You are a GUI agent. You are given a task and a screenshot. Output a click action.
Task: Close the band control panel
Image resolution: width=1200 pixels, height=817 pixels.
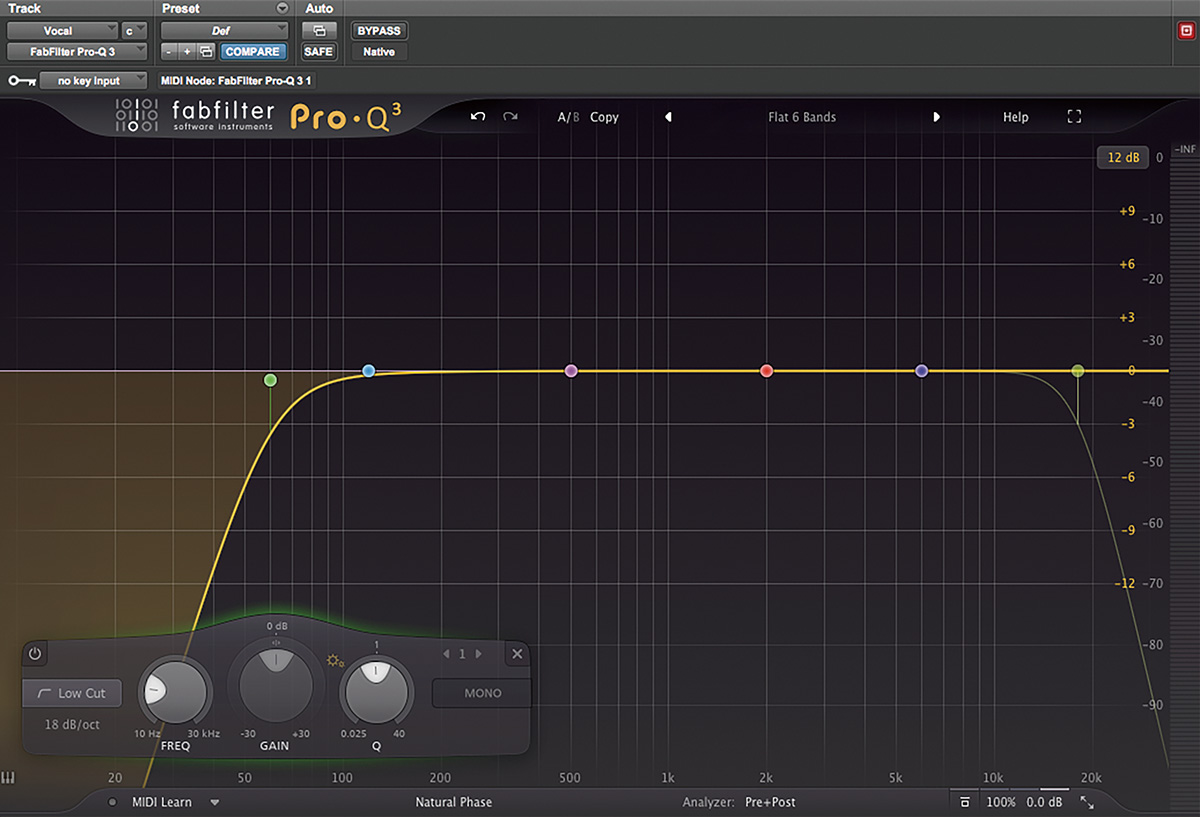[517, 654]
